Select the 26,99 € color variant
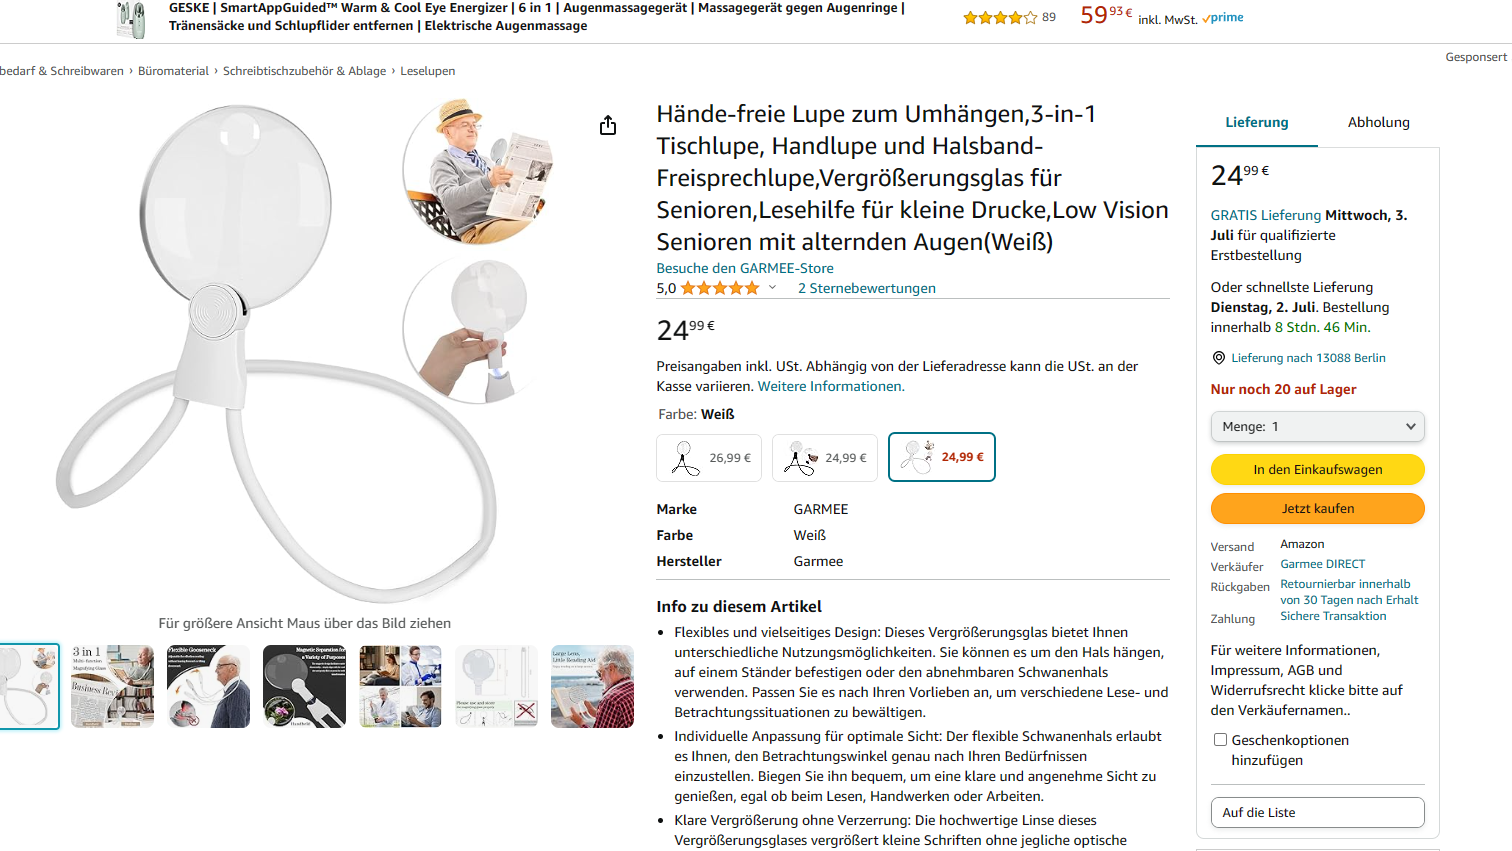The image size is (1512, 851). (x=709, y=458)
